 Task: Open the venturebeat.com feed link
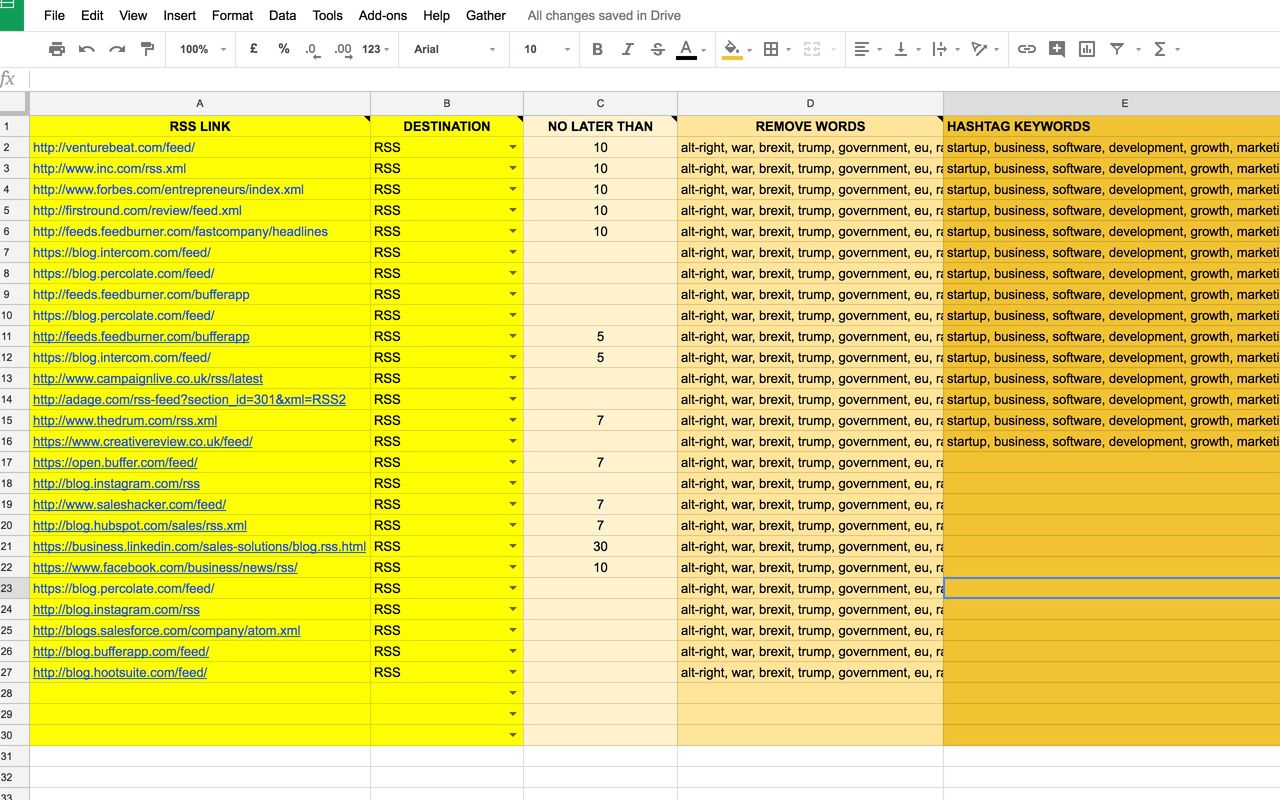click(x=114, y=148)
